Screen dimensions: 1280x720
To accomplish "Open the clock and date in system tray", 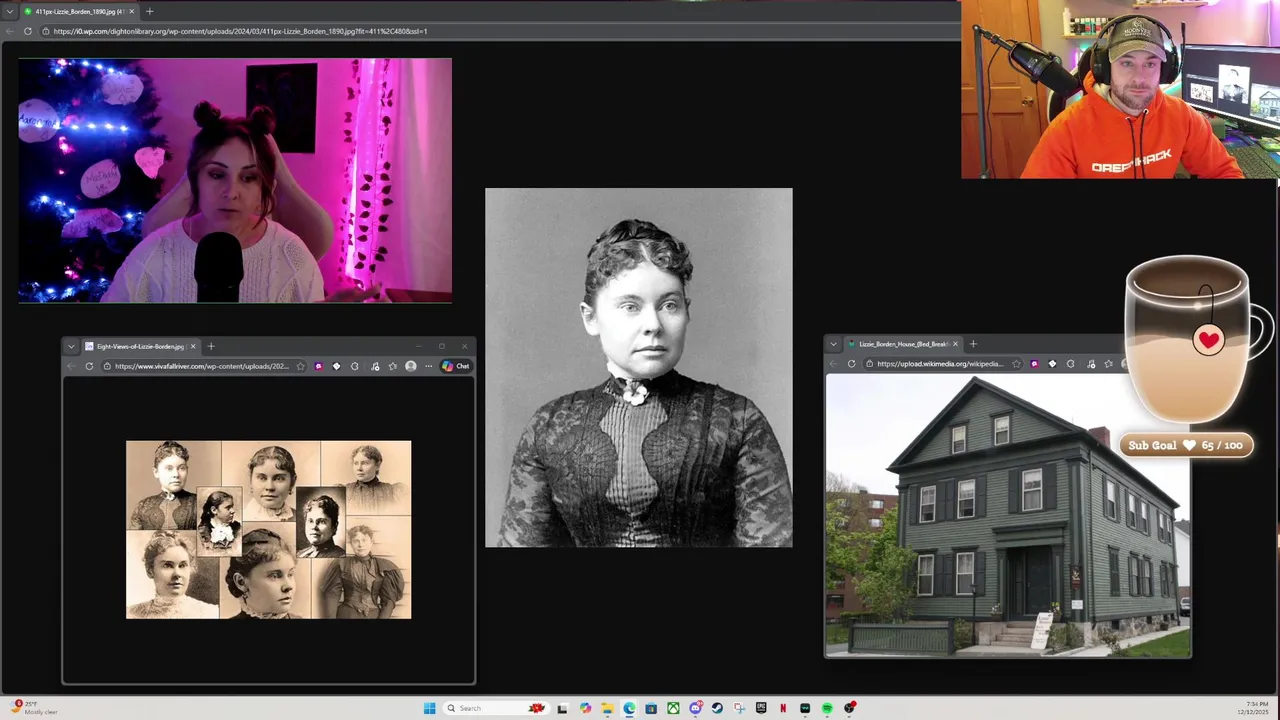I will pos(1254,708).
